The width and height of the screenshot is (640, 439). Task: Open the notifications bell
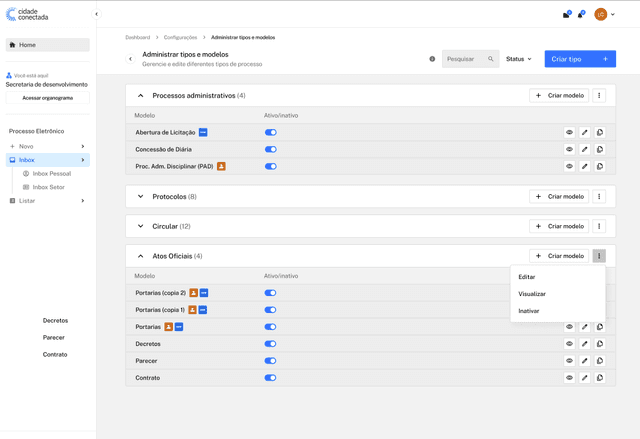pyautogui.click(x=581, y=15)
